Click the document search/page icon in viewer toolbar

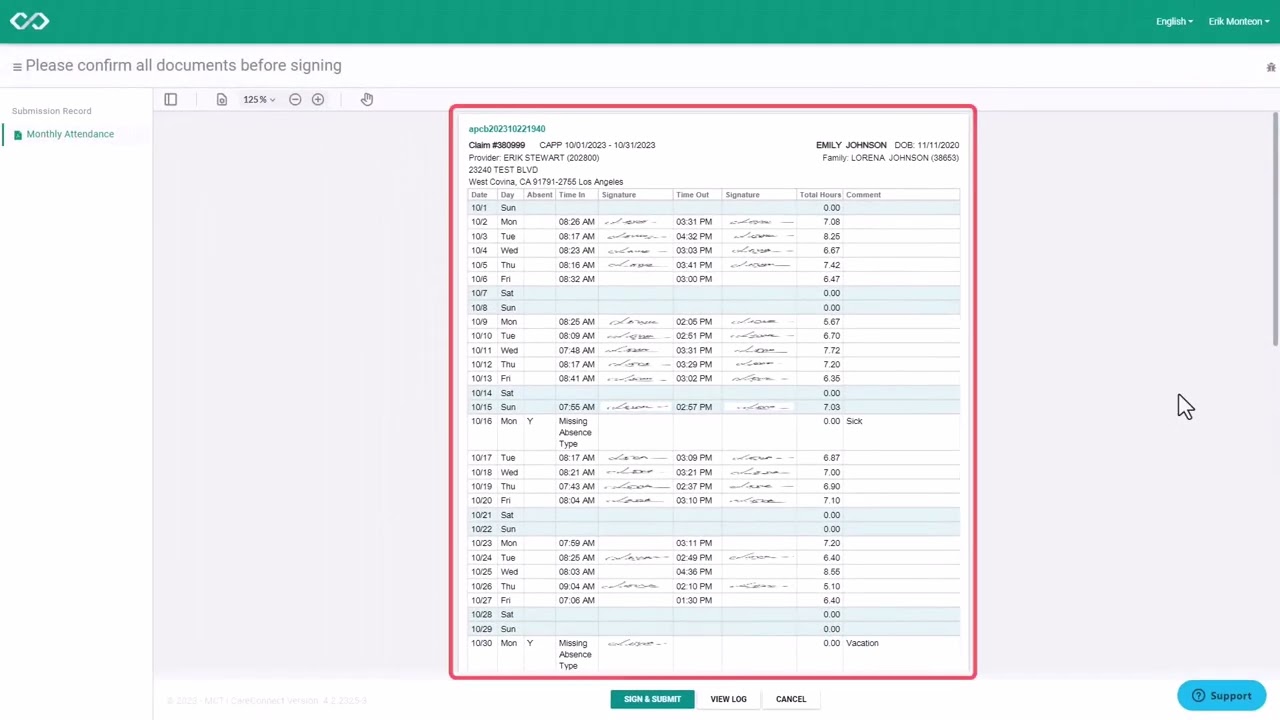(222, 100)
